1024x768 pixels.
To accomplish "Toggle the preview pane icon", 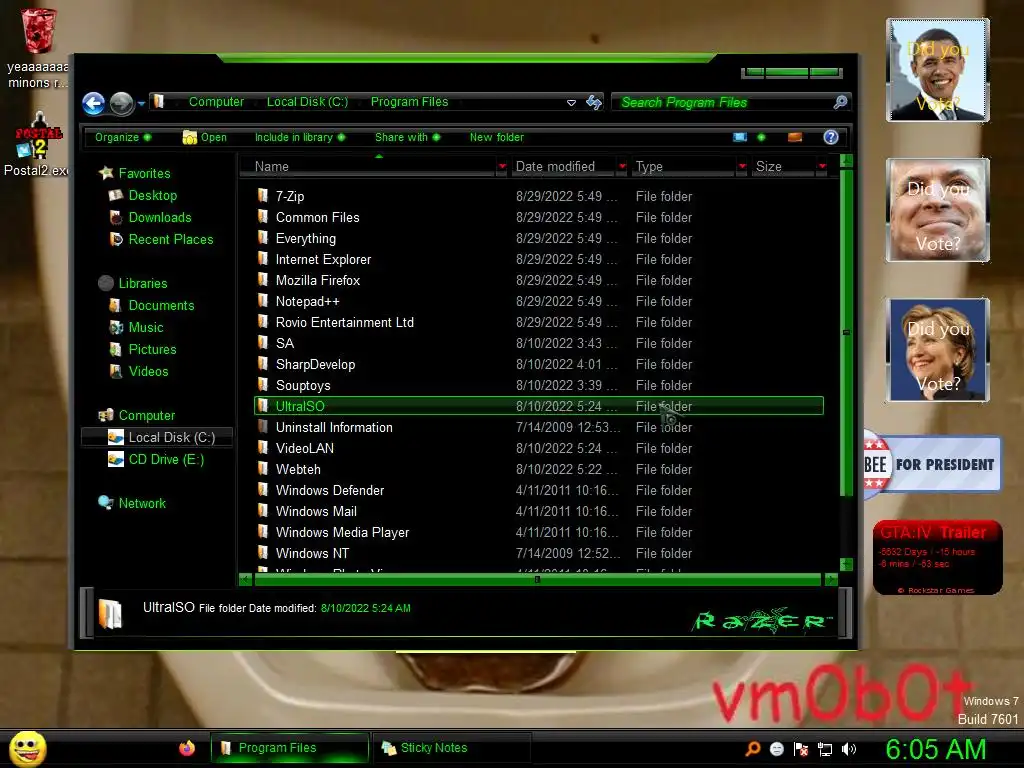I will [795, 137].
